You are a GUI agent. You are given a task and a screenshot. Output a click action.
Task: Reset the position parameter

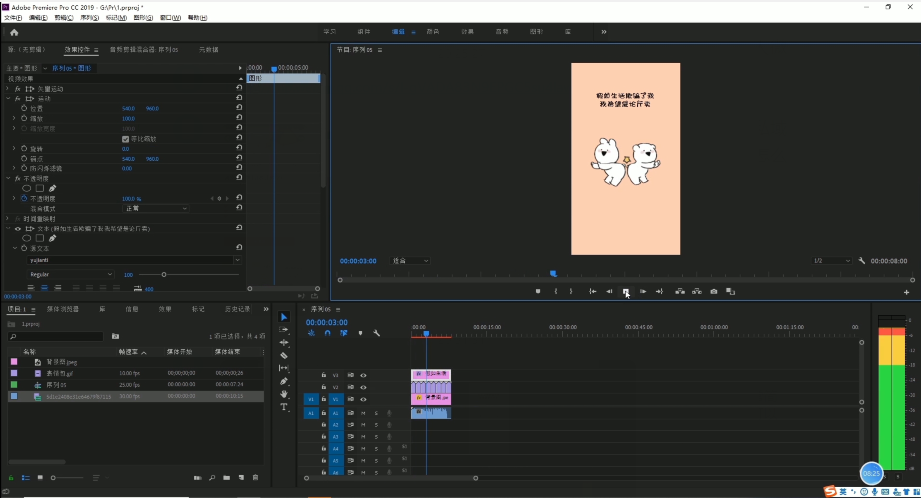tap(239, 108)
